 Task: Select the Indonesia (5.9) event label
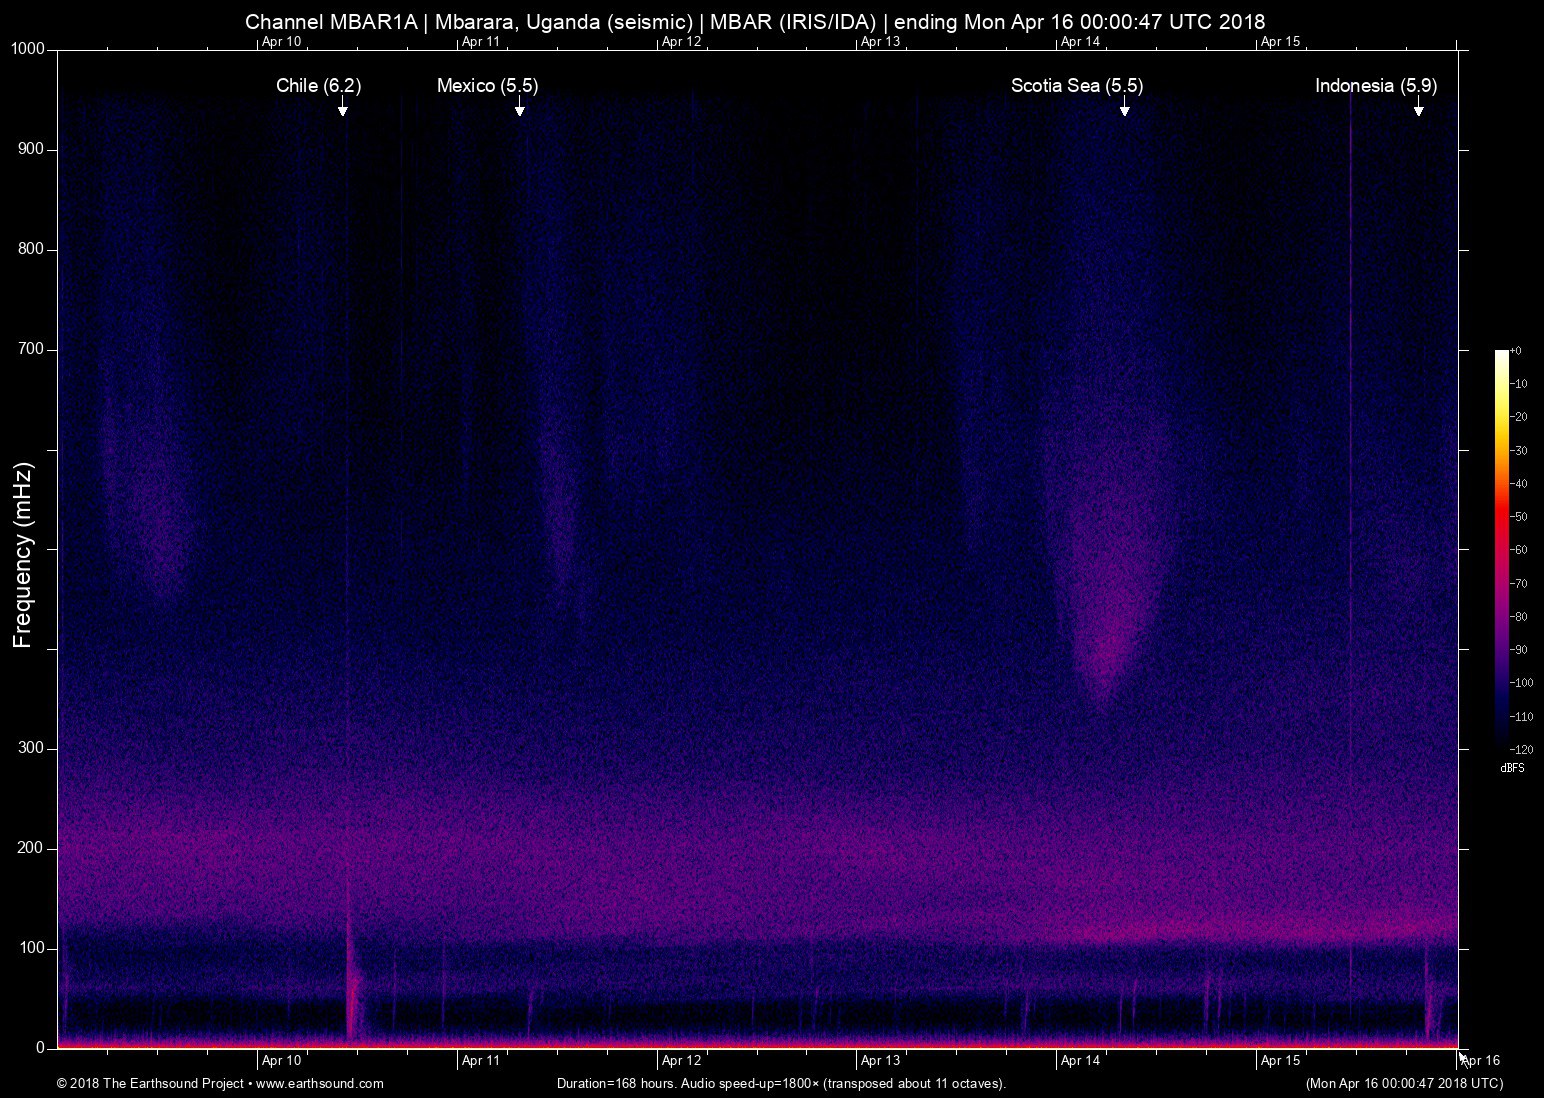pyautogui.click(x=1375, y=86)
